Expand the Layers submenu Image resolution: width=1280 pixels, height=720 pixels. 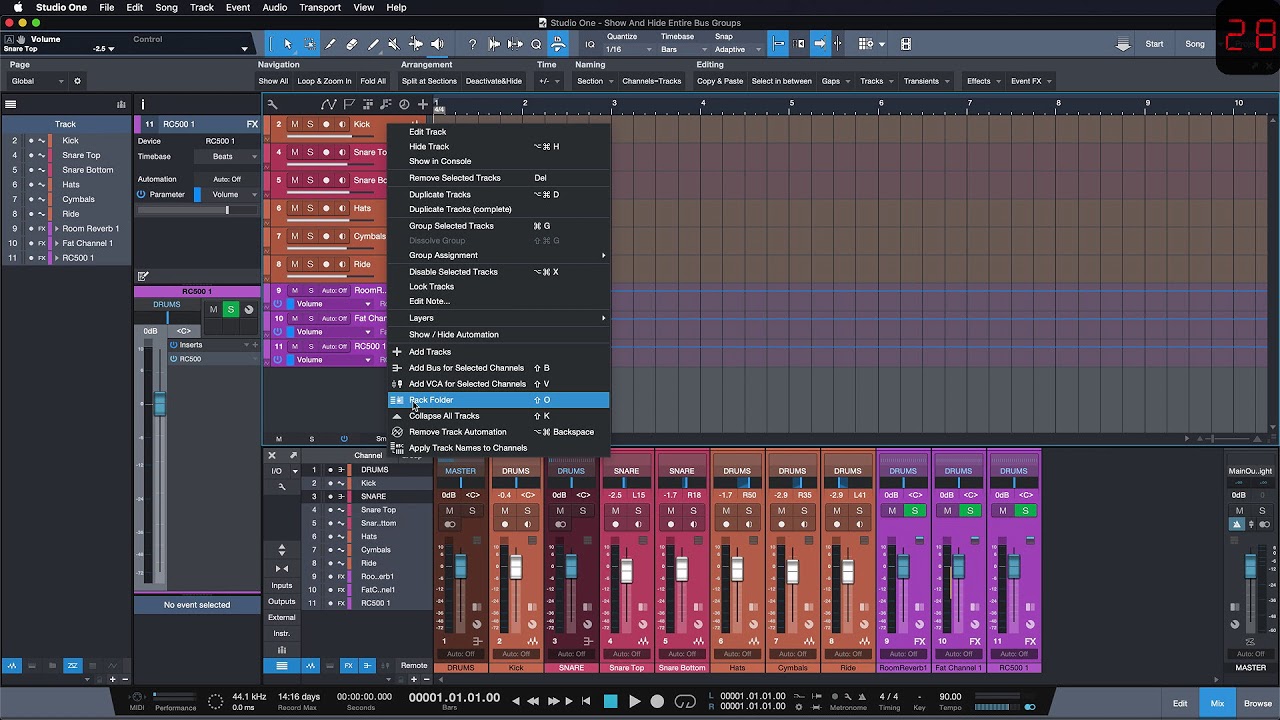tap(498, 318)
